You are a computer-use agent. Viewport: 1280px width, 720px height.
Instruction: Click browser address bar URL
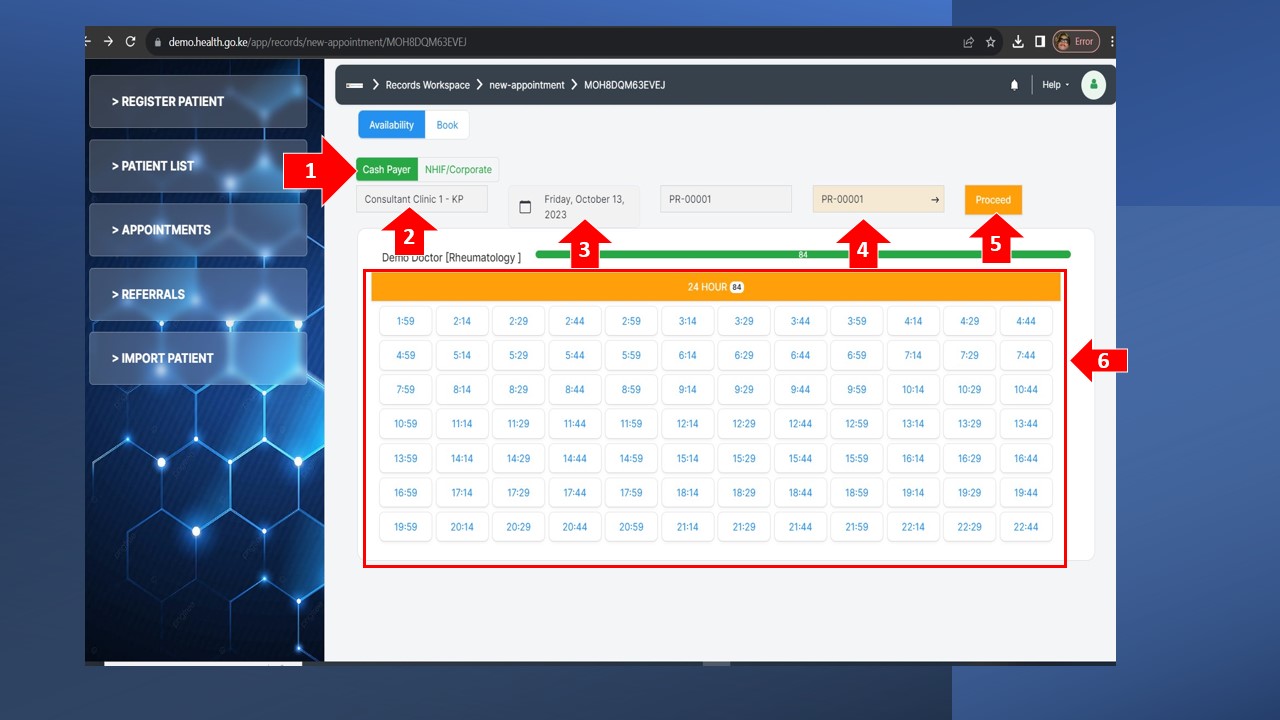(x=318, y=42)
